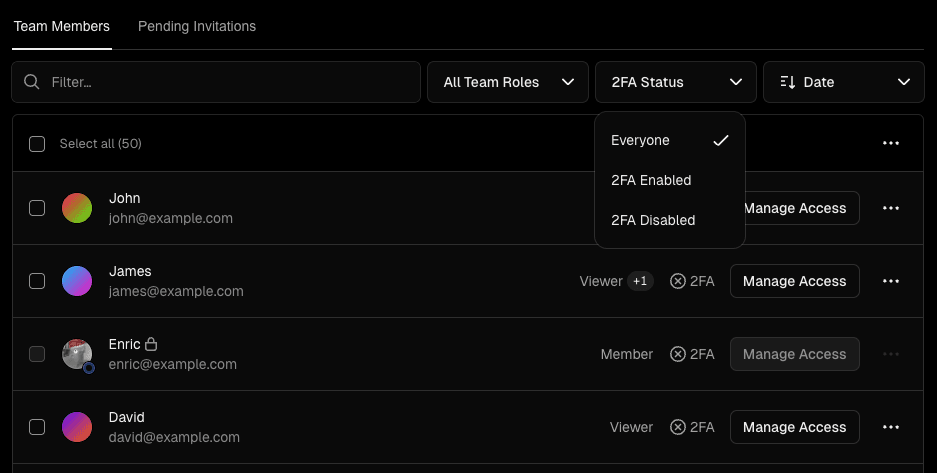This screenshot has height=473, width=937.
Task: Click the bulk actions ellipsis beside Select all
Action: click(891, 143)
